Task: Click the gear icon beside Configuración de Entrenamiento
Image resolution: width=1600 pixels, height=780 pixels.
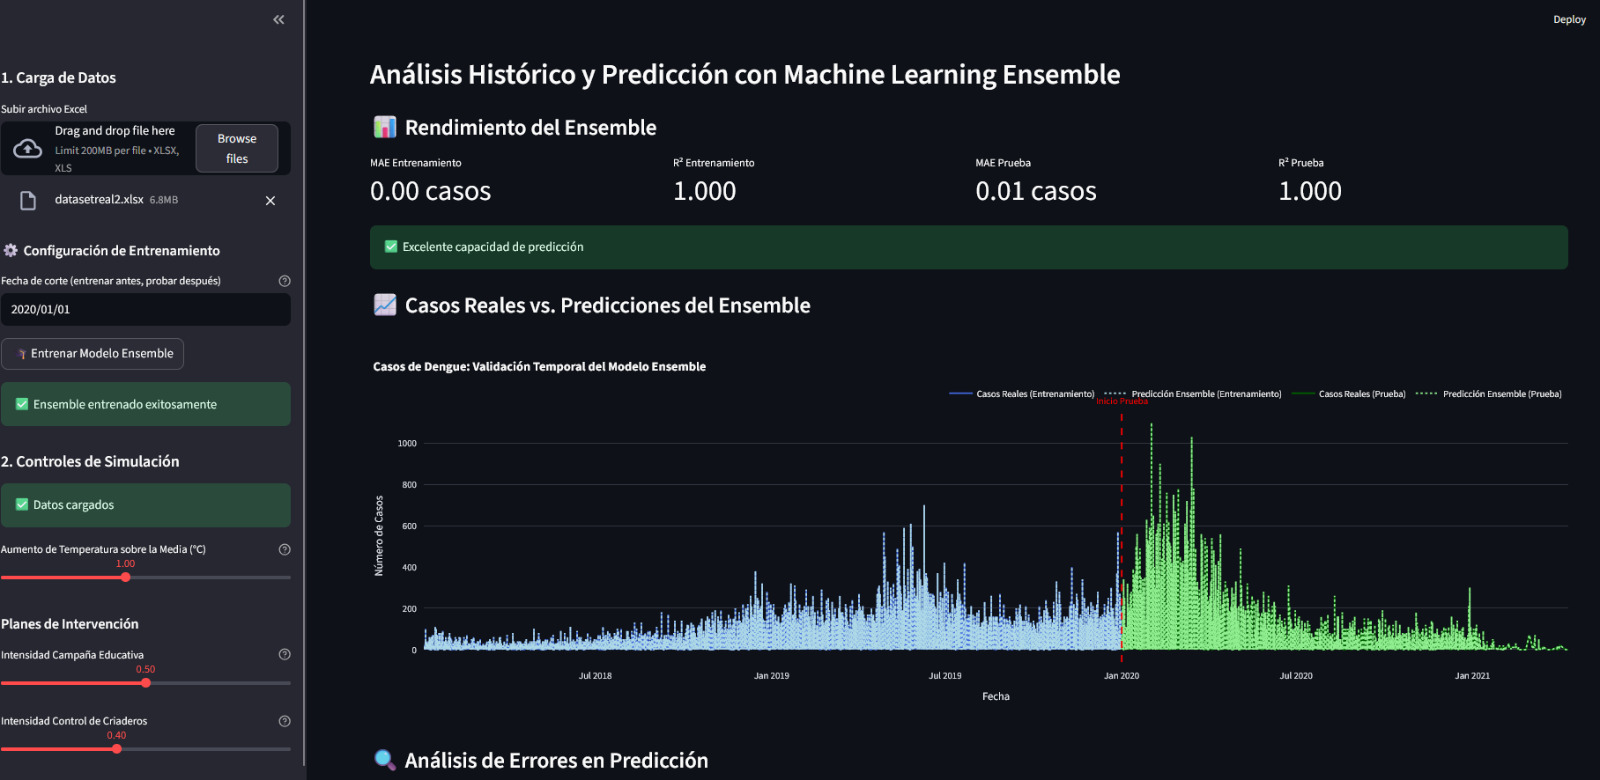Action: pos(11,250)
